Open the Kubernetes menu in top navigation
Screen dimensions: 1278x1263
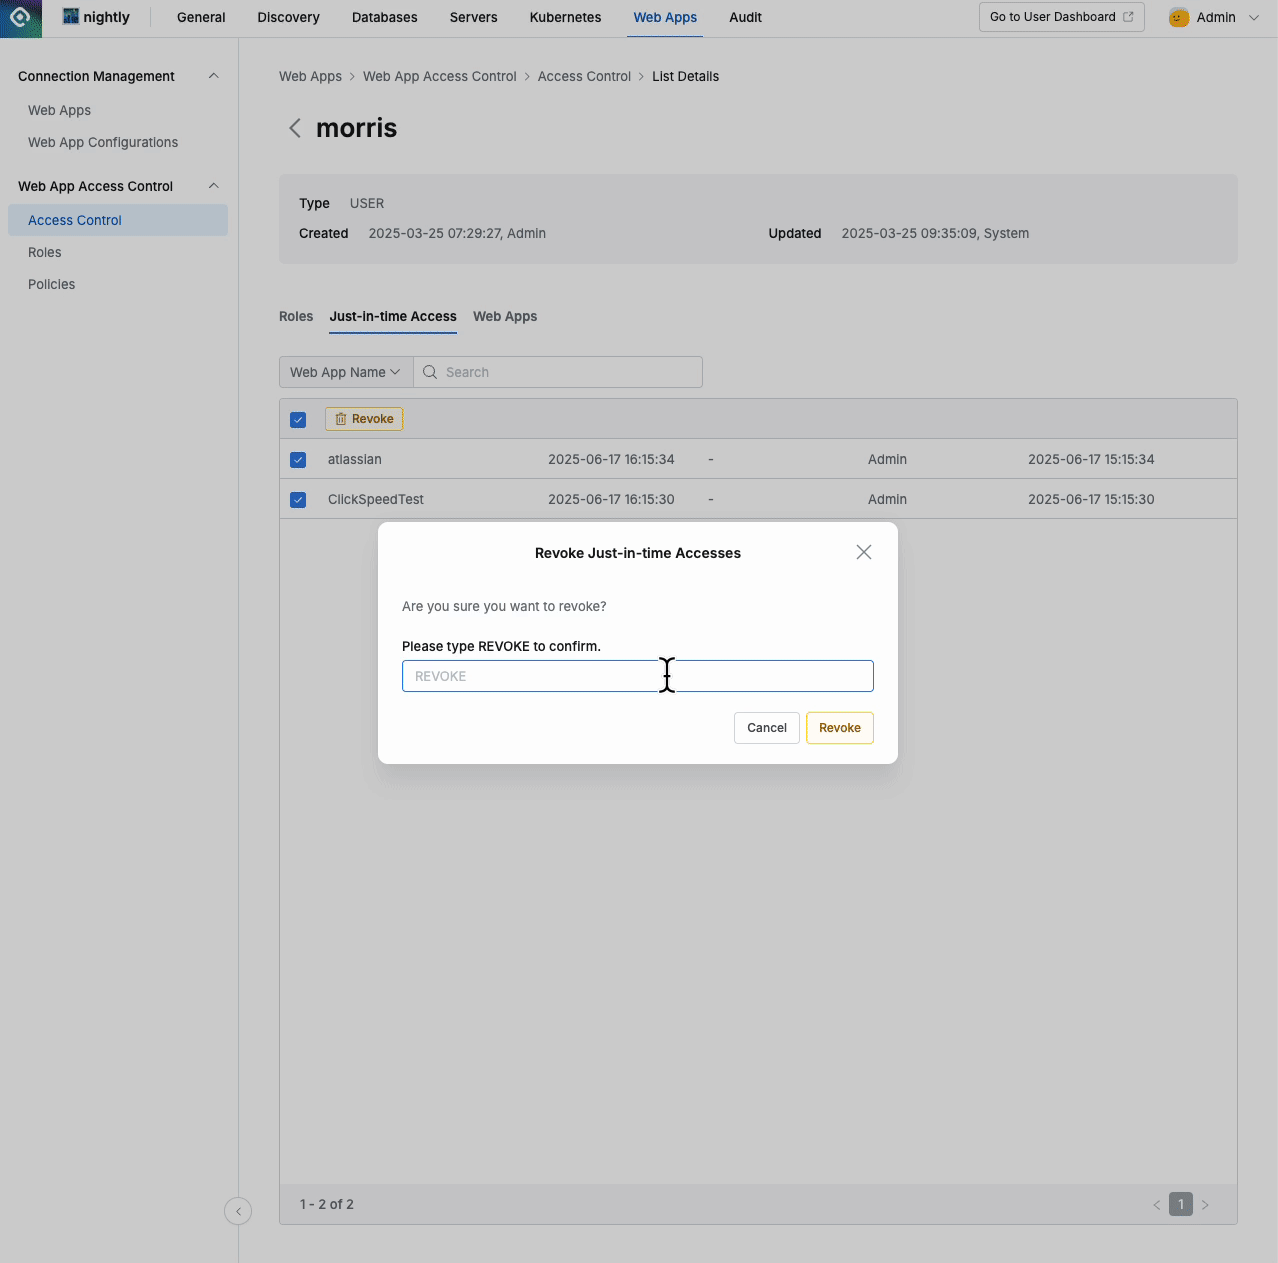[x=565, y=17]
